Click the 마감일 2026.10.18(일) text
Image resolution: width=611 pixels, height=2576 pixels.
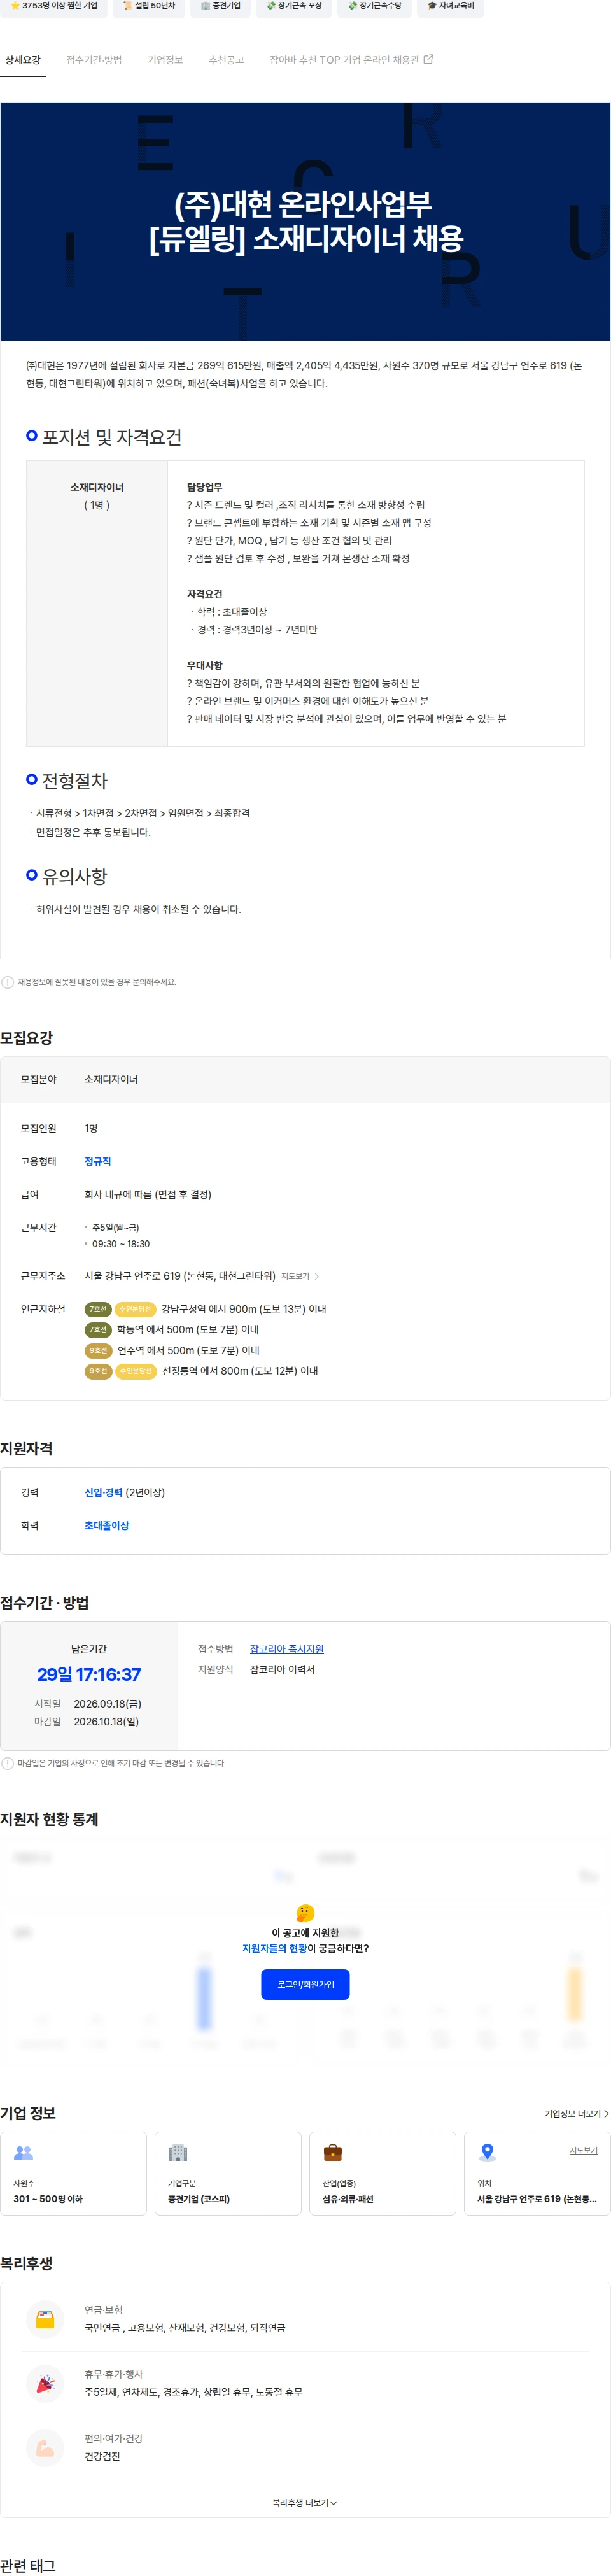pyautogui.click(x=87, y=1722)
